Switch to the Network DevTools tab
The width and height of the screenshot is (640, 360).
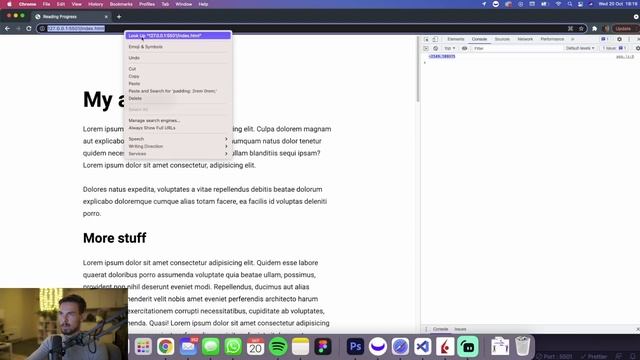point(525,39)
